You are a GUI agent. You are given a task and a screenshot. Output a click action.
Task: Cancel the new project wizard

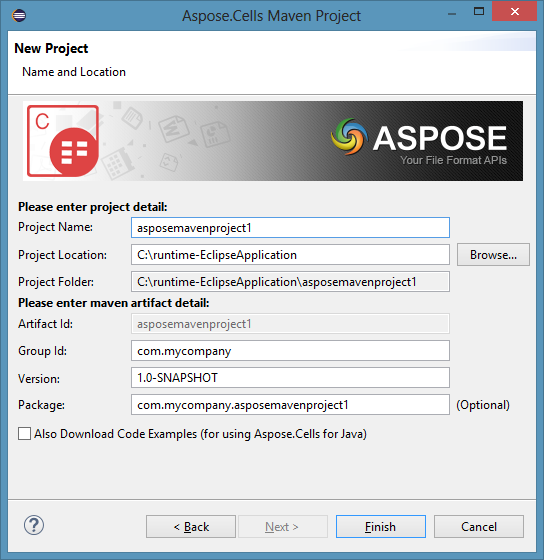tap(479, 526)
